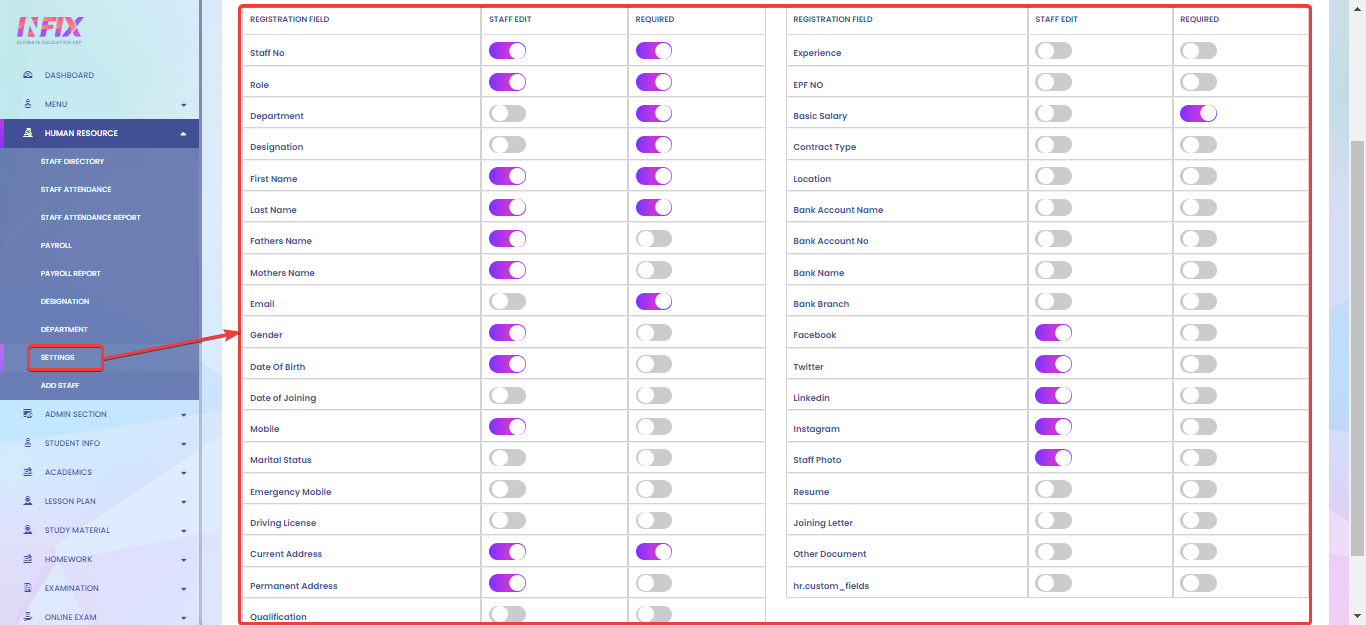Disable Required for First Name
Screen dimensions: 1366x625
click(x=654, y=176)
